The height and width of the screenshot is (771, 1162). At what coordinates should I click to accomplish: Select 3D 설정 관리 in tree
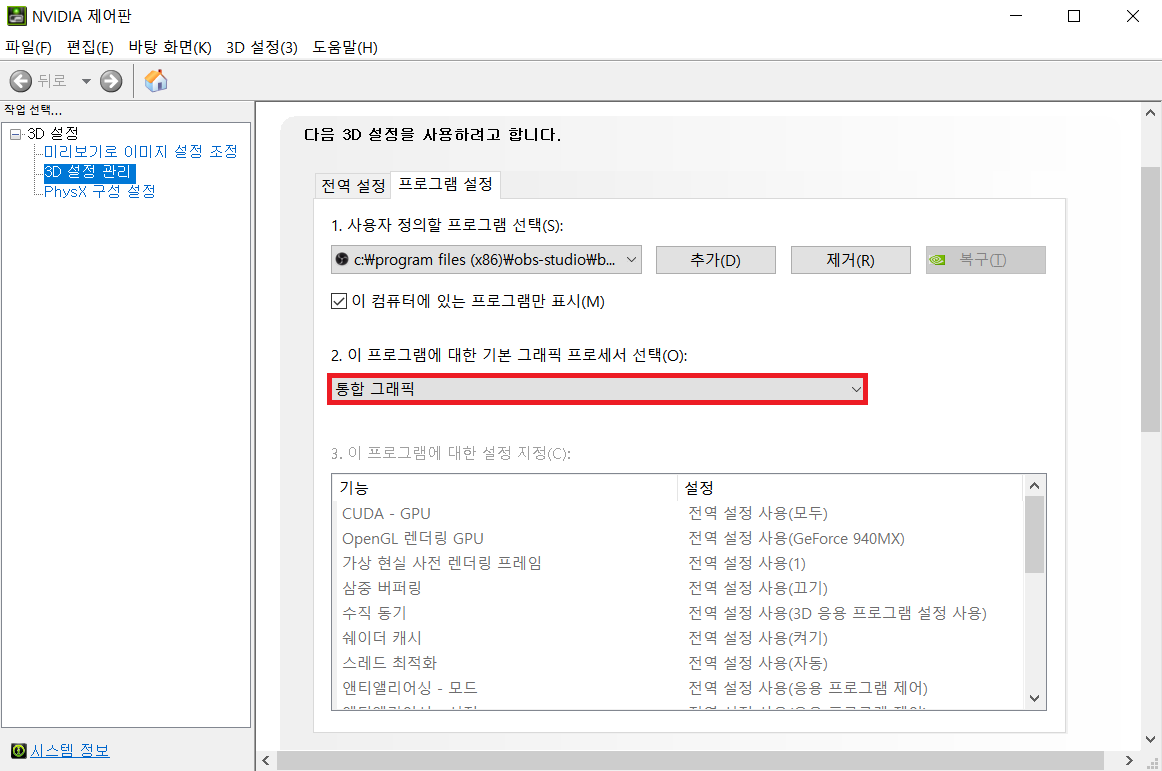[89, 171]
